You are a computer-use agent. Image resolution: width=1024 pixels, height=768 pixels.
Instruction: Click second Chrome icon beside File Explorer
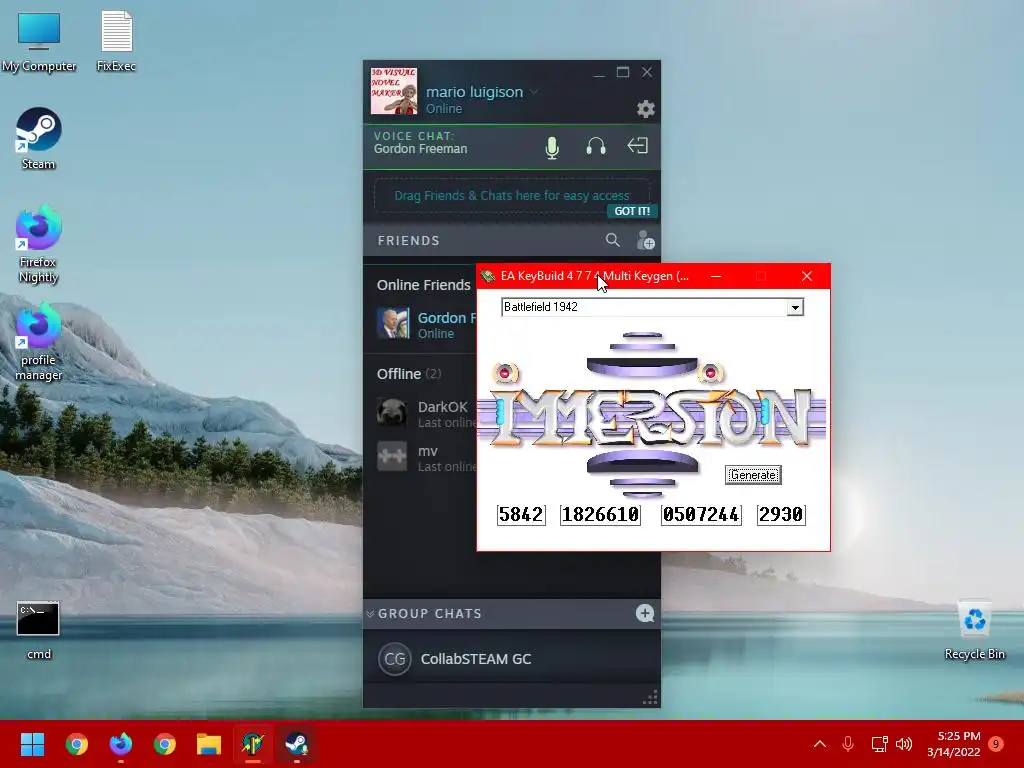tap(165, 744)
